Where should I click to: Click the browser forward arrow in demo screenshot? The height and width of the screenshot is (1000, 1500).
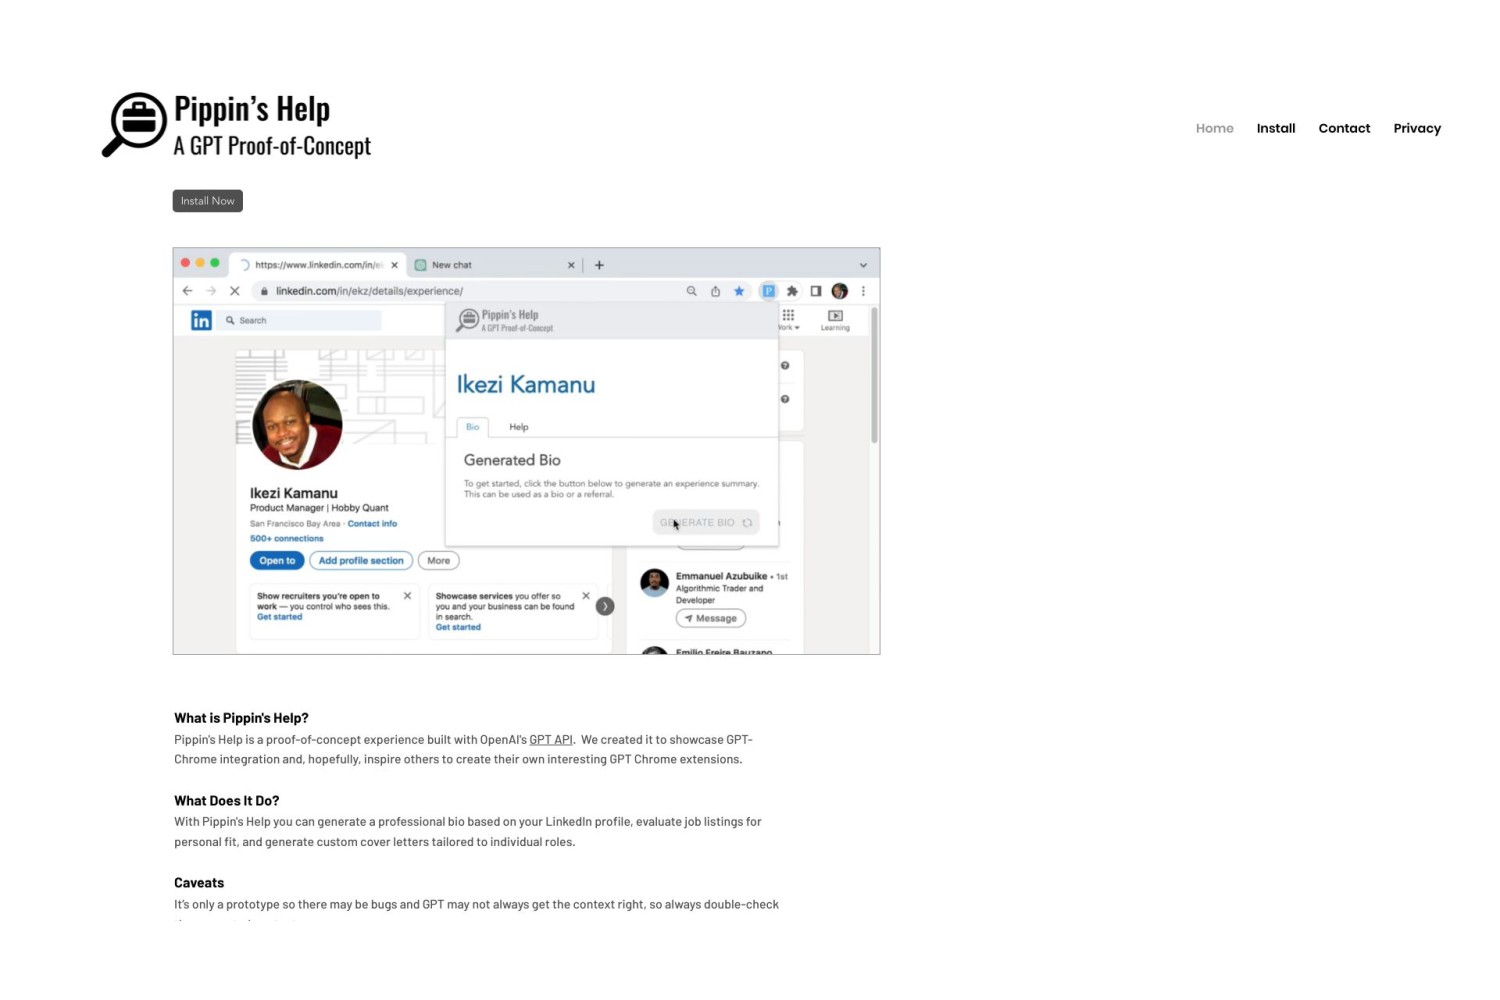click(x=210, y=291)
